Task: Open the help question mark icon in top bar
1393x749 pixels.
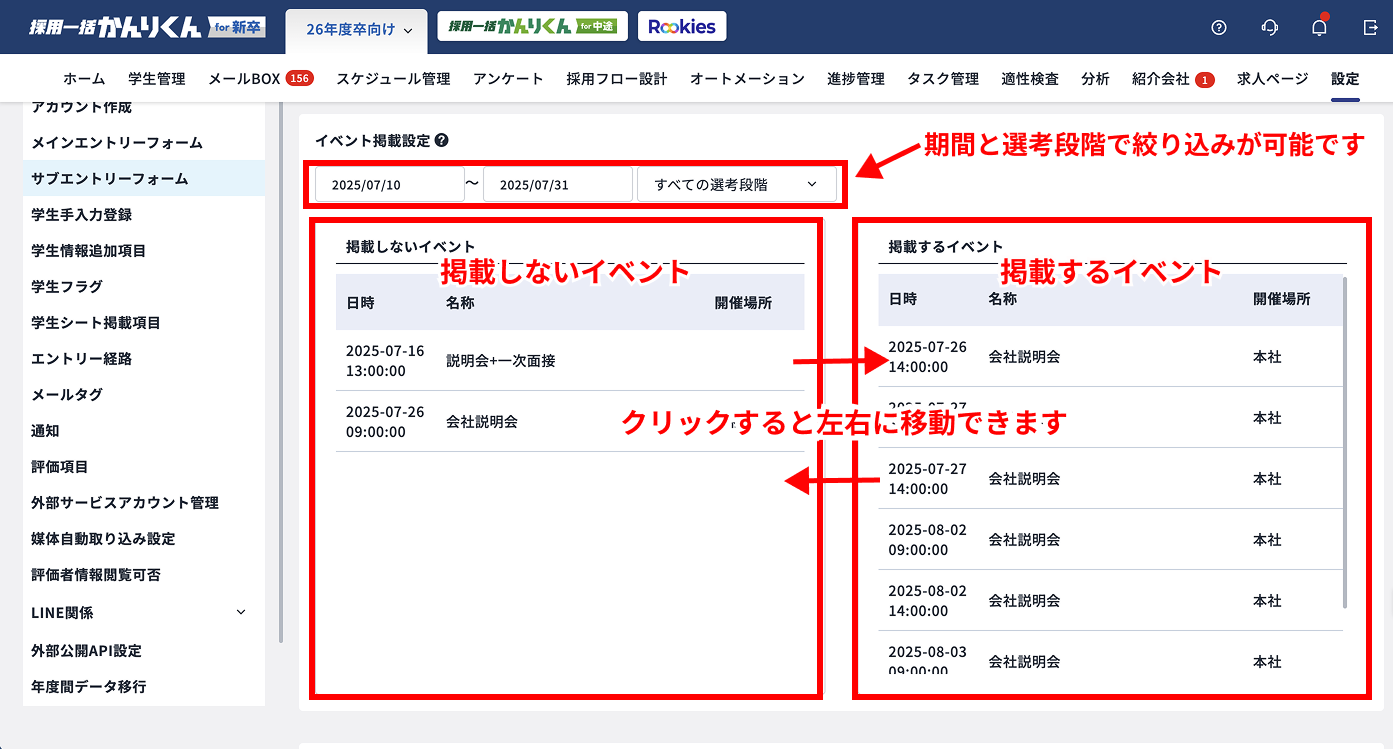Action: 1218,27
